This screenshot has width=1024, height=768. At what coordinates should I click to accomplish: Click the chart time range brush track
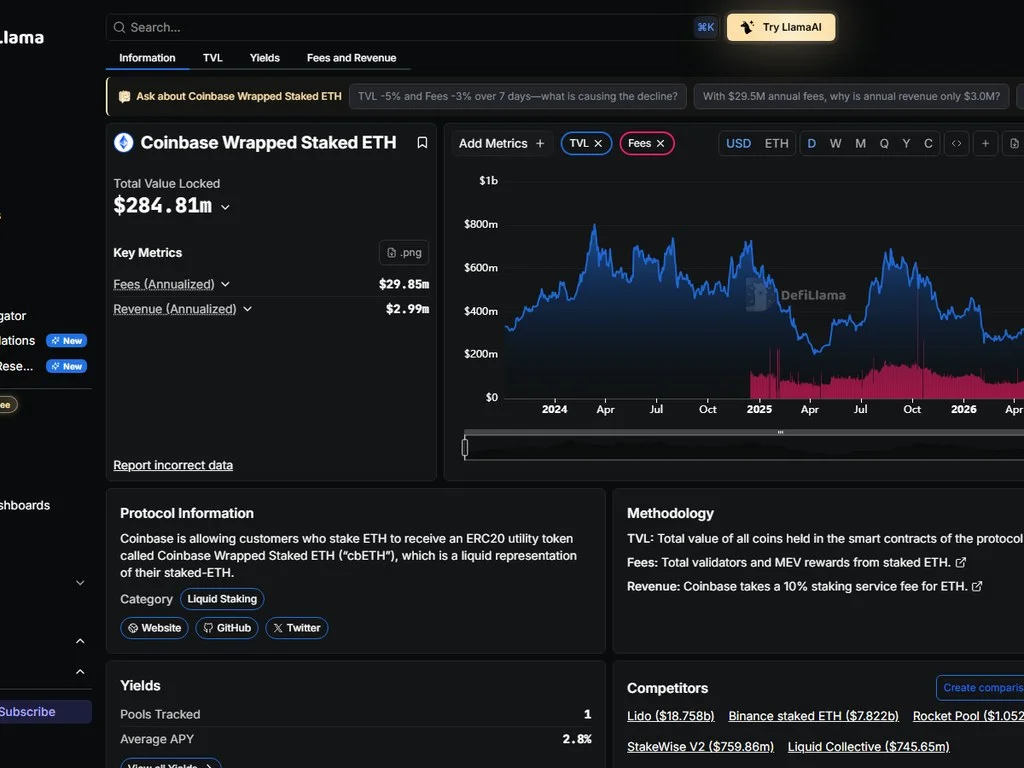point(744,448)
